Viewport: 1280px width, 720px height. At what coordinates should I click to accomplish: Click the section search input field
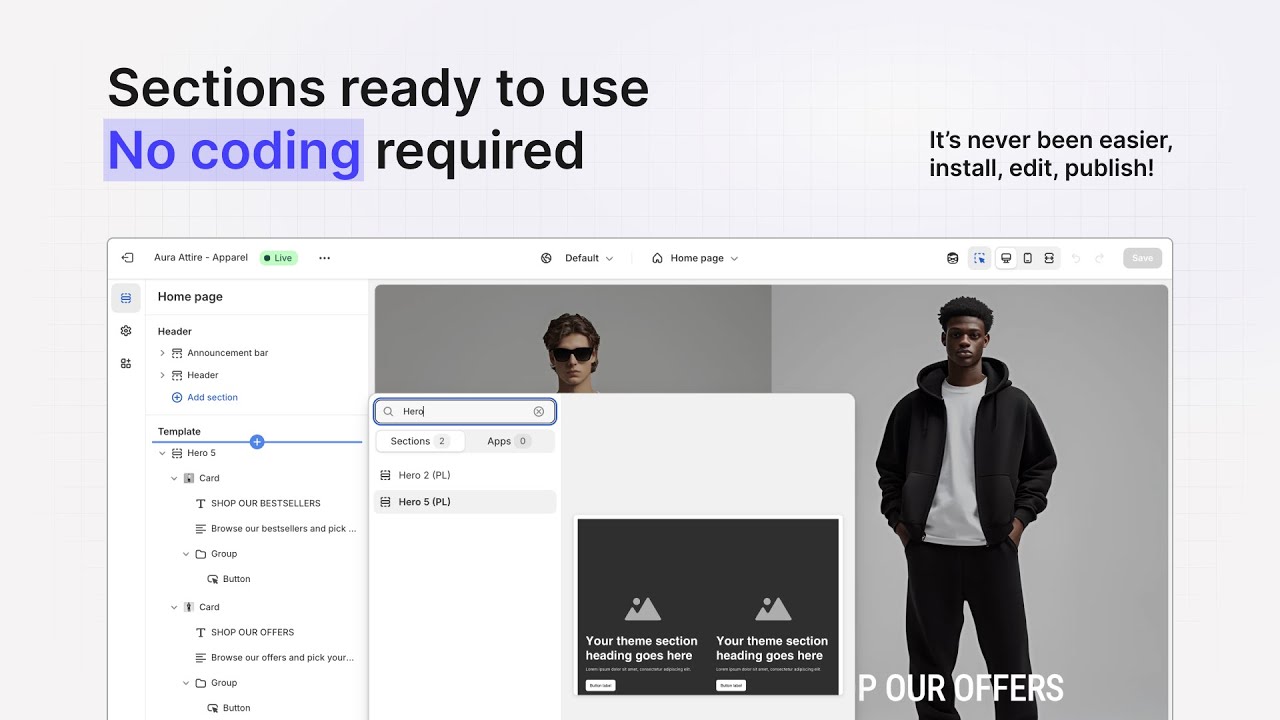[x=465, y=411]
